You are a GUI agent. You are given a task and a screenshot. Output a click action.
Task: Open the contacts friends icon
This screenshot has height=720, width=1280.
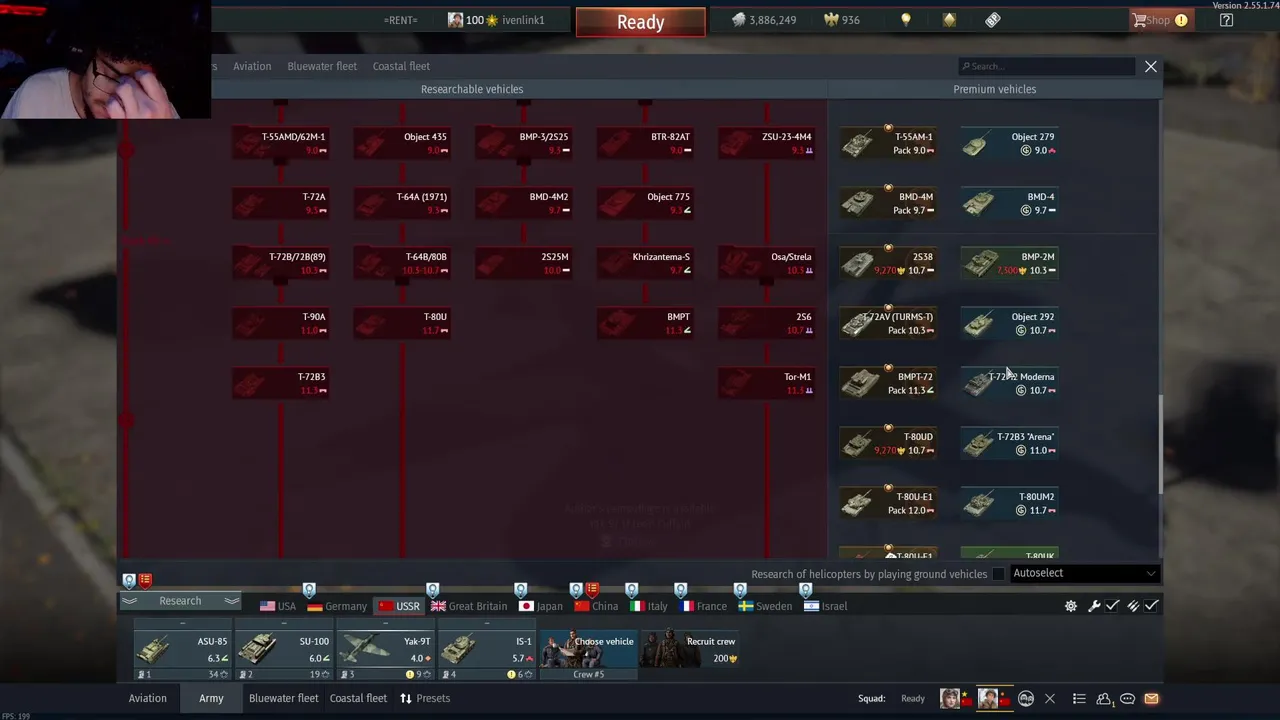1104,698
